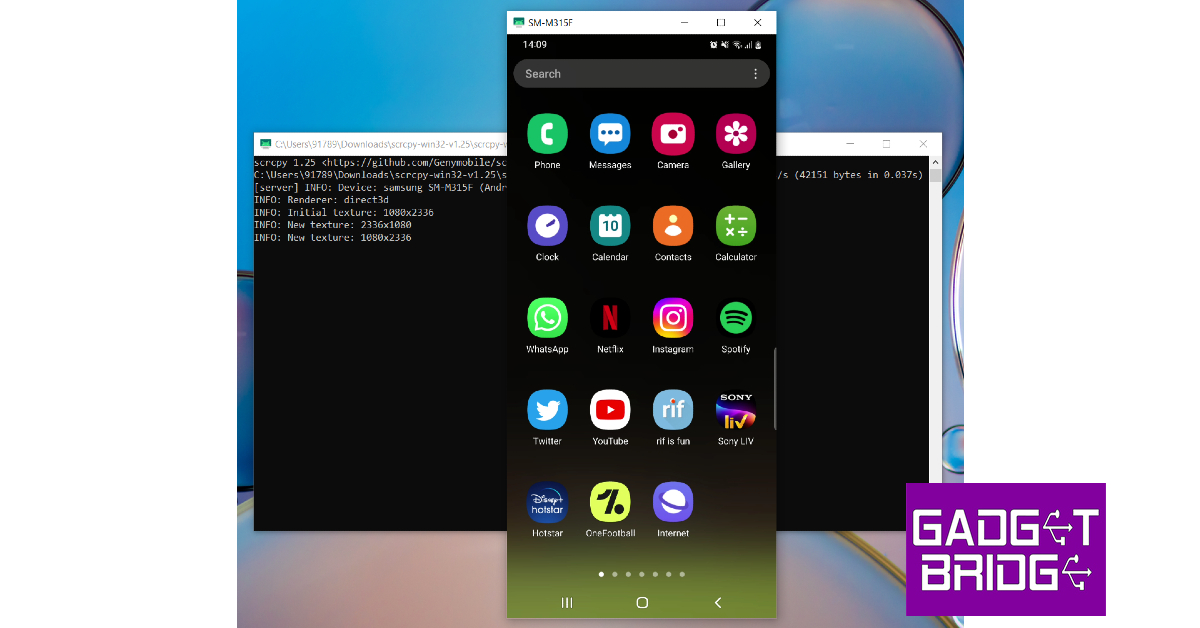Open the Netflix app
The width and height of the screenshot is (1200, 628).
coord(610,318)
